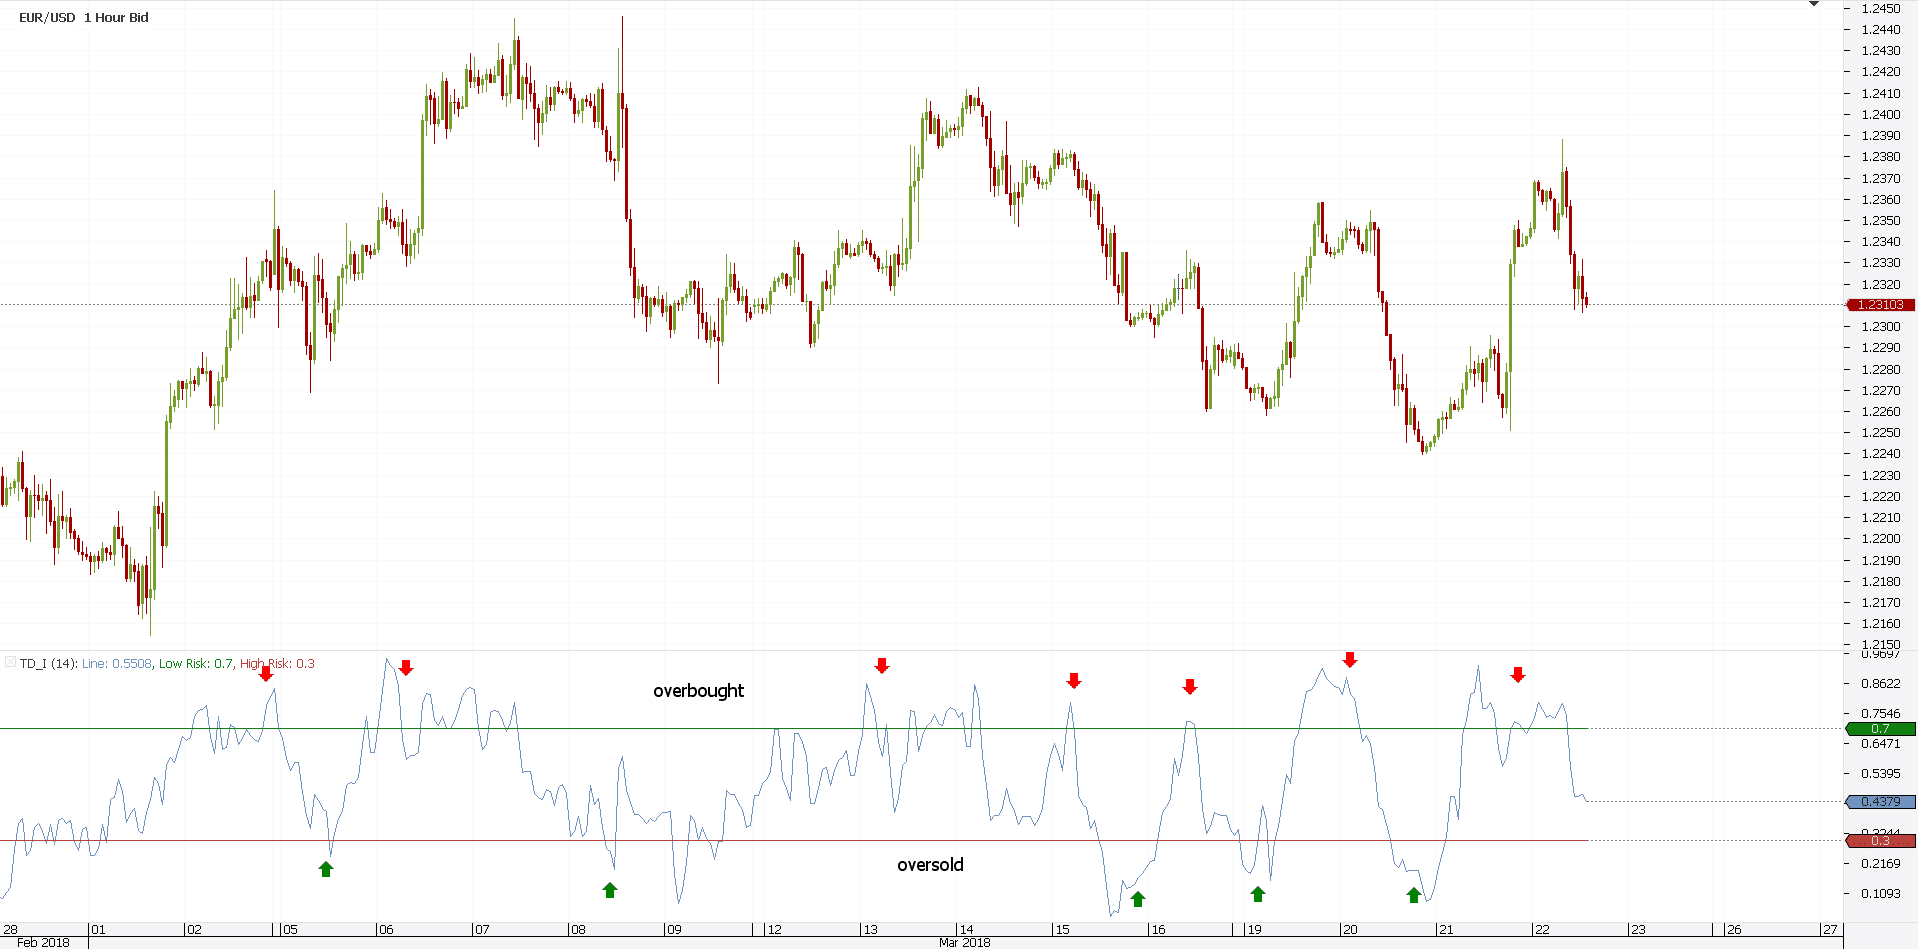Click the overbought label in the indicator pane

point(698,691)
